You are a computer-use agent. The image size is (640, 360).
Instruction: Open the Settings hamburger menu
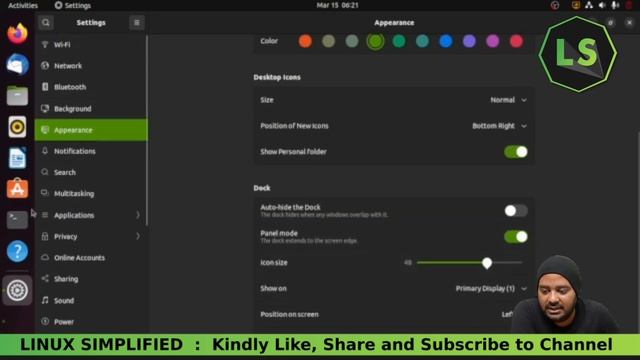pos(137,22)
